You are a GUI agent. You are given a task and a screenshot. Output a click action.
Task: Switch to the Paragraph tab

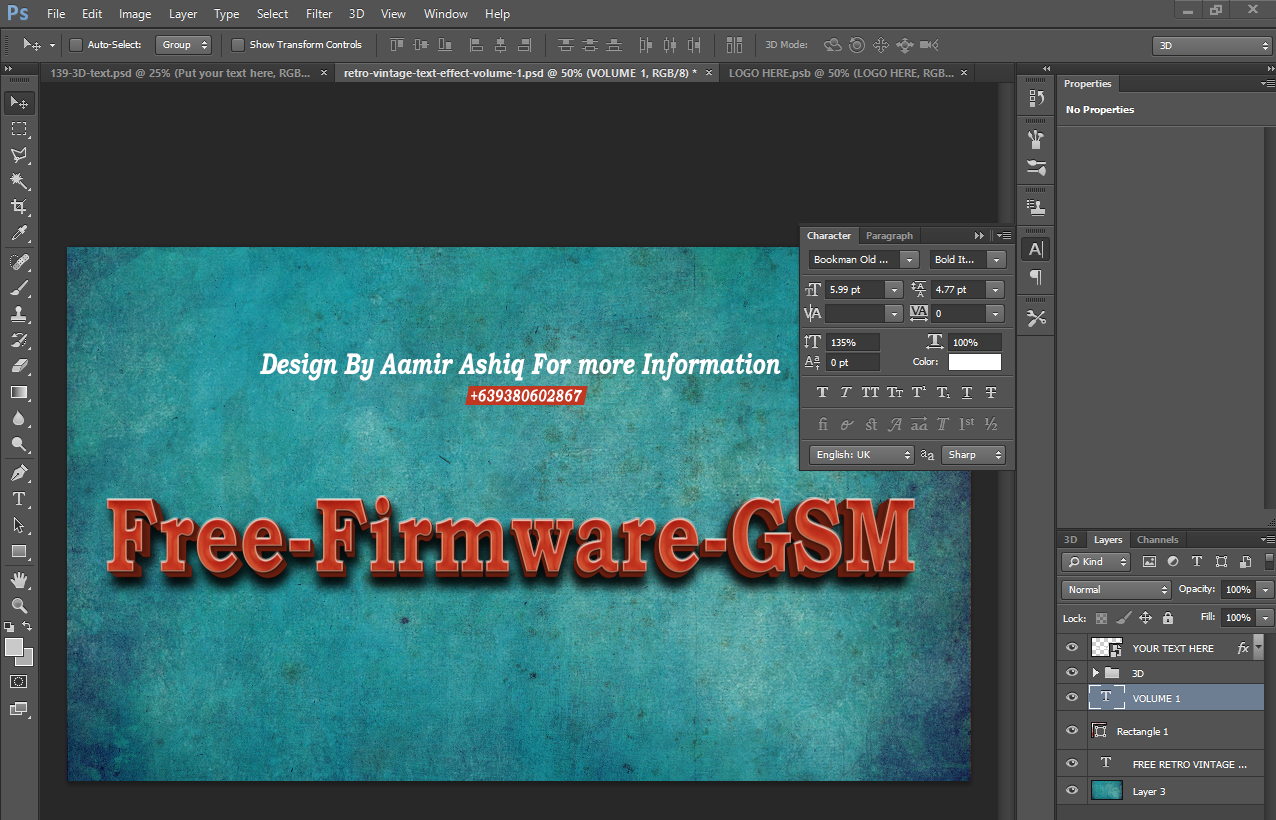point(889,236)
